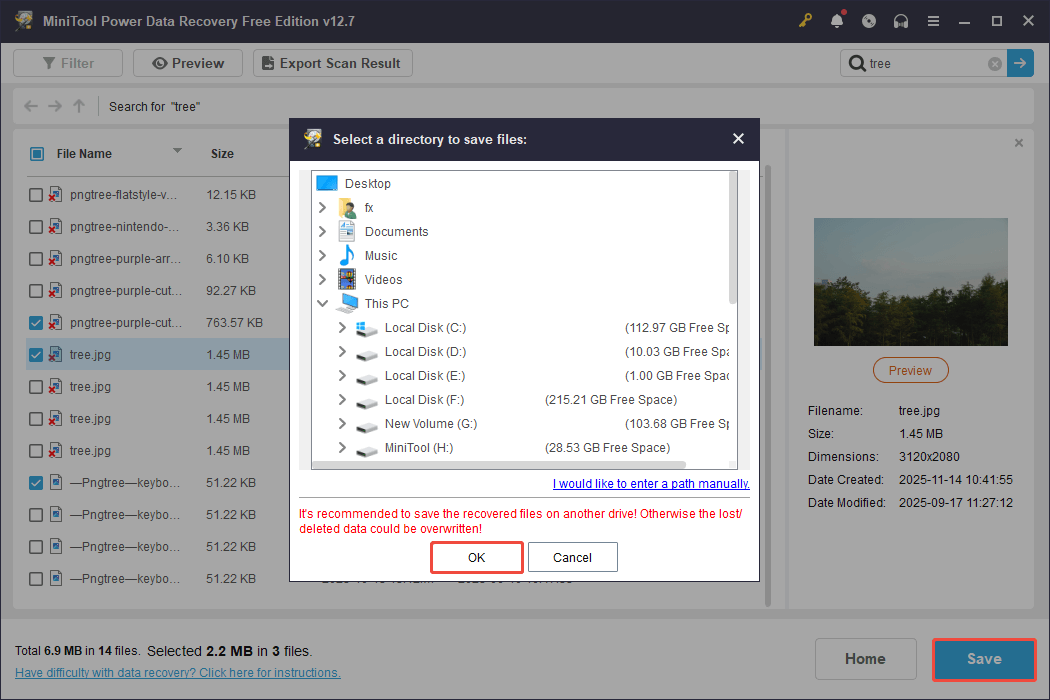
Task: Clear the search box with the x icon
Action: [994, 63]
